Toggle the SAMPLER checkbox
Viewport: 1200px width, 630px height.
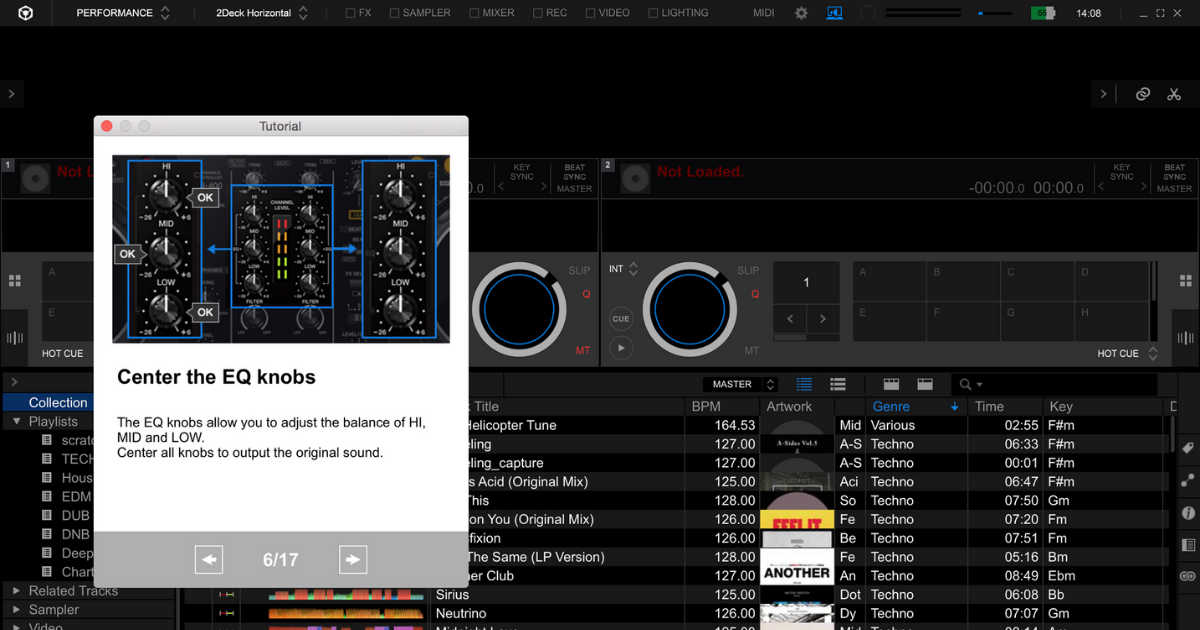point(395,13)
